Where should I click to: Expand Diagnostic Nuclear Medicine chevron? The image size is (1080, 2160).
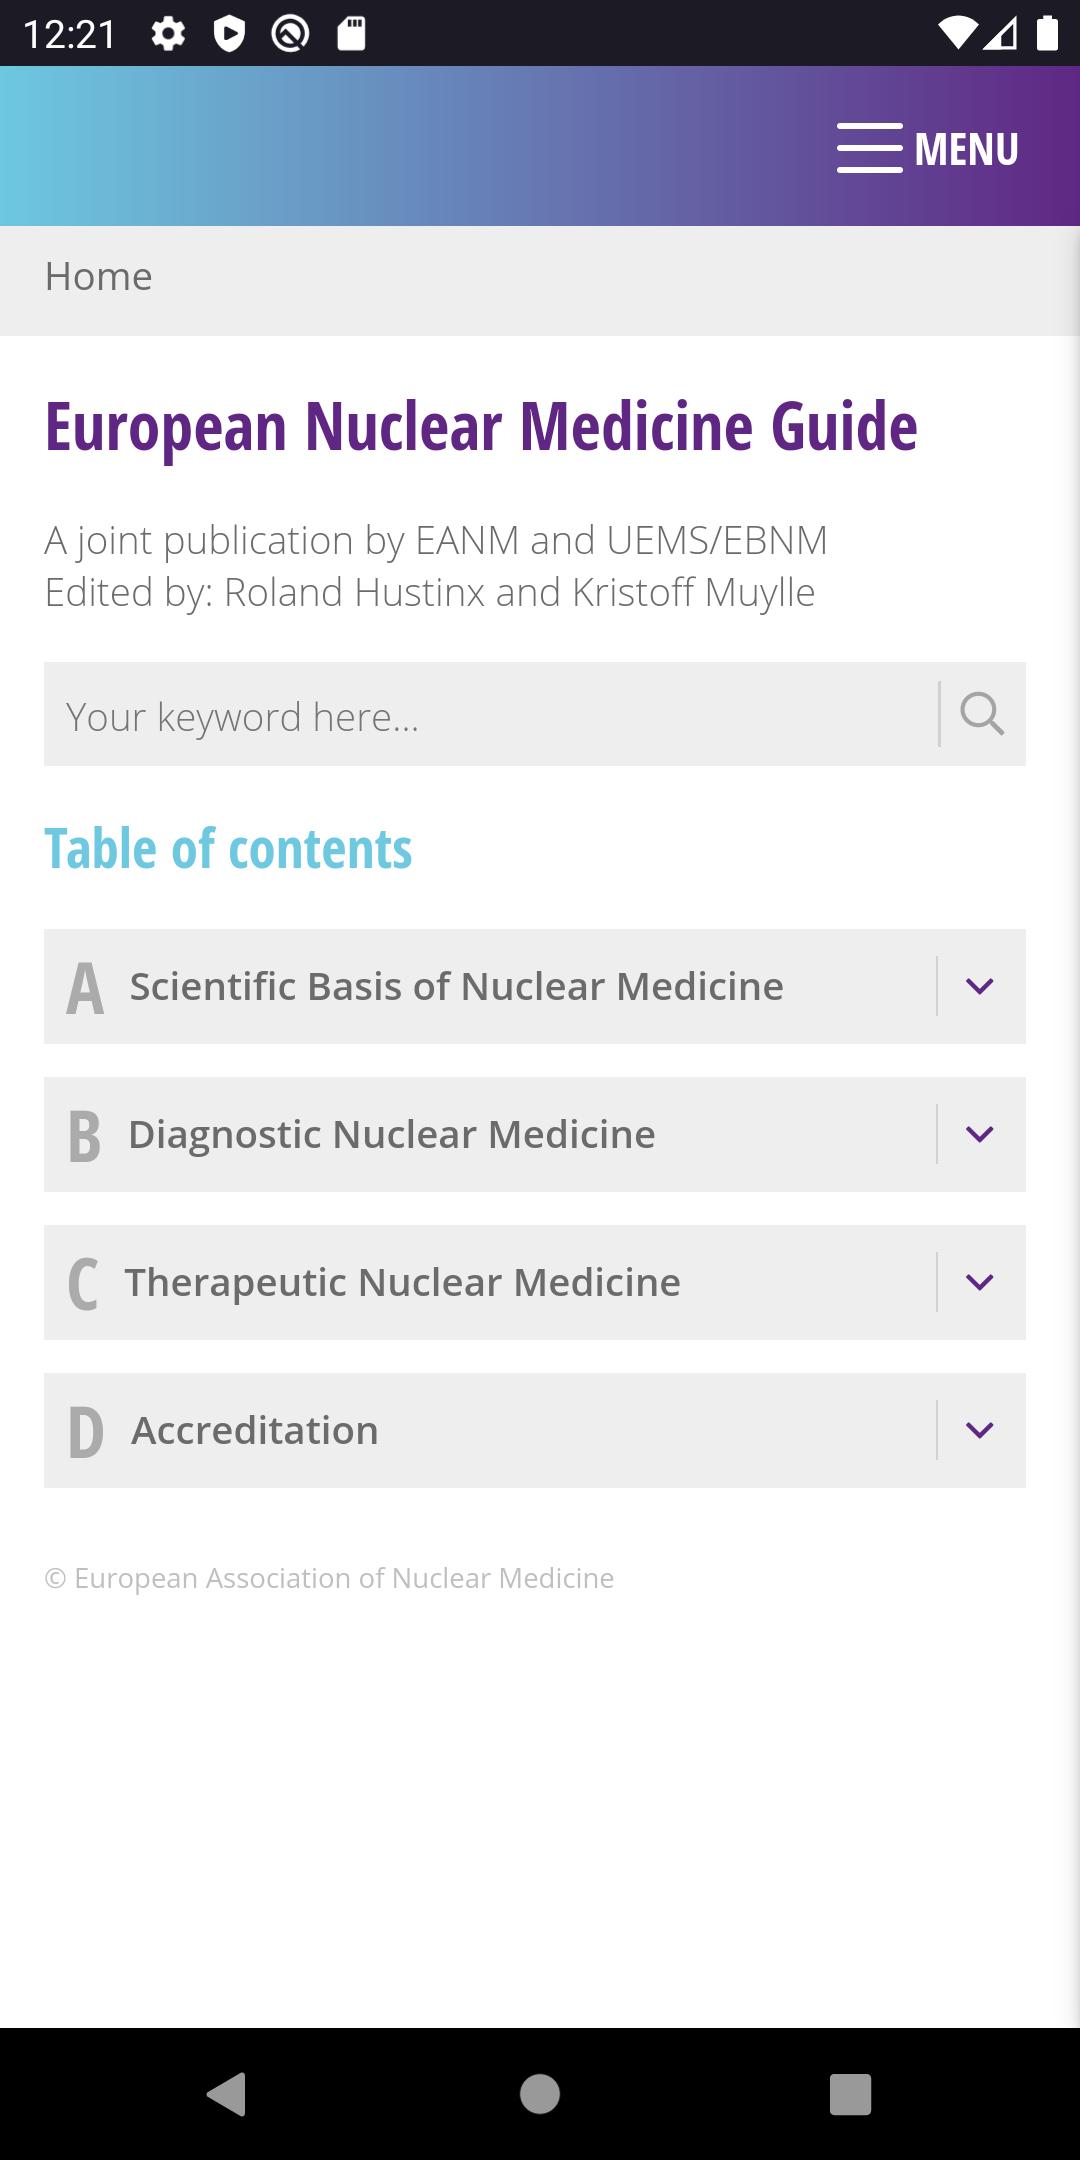[980, 1134]
